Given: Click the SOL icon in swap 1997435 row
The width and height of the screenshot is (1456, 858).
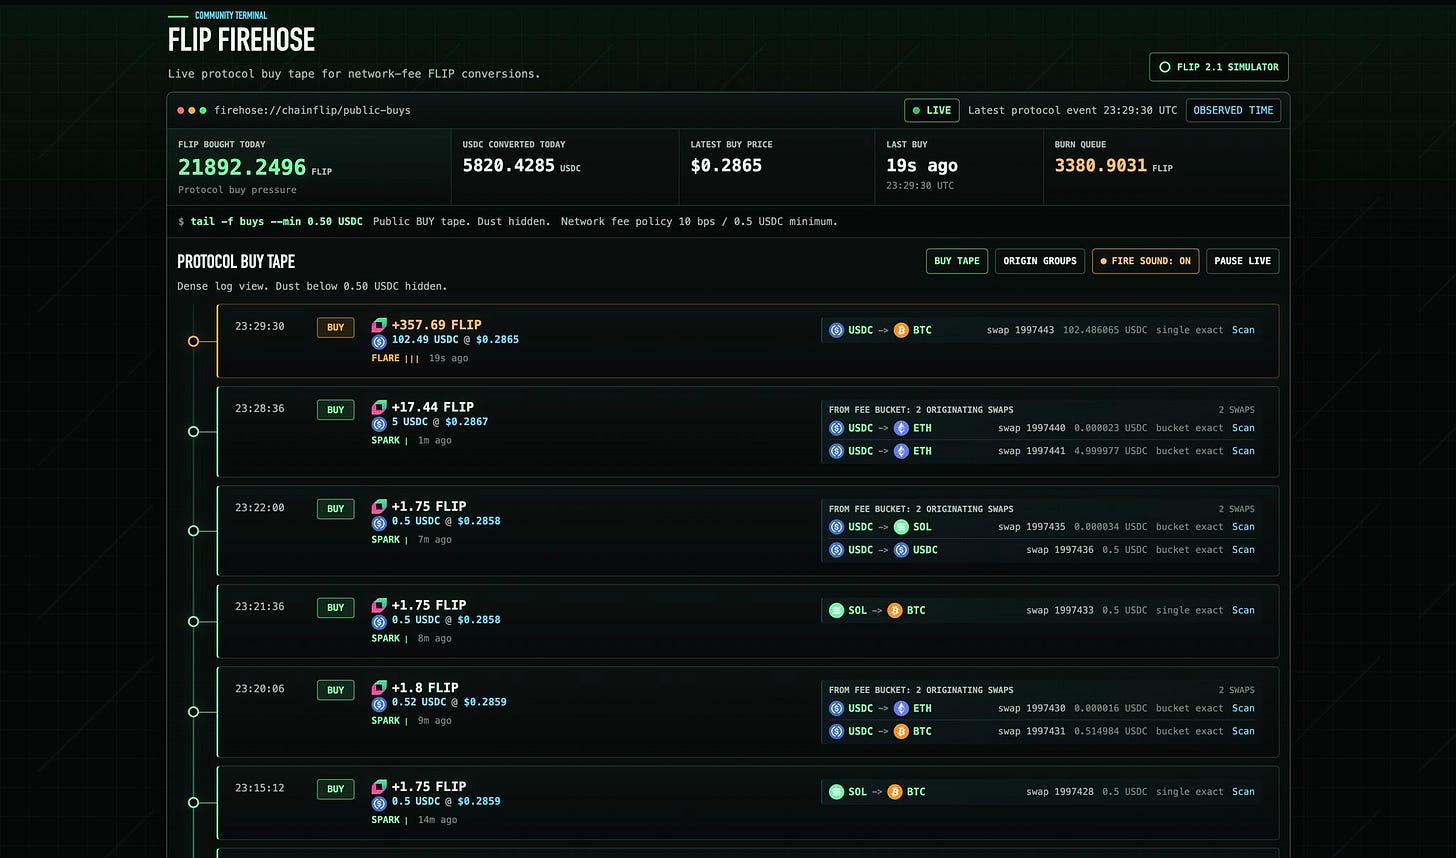Looking at the screenshot, I should coord(901,527).
